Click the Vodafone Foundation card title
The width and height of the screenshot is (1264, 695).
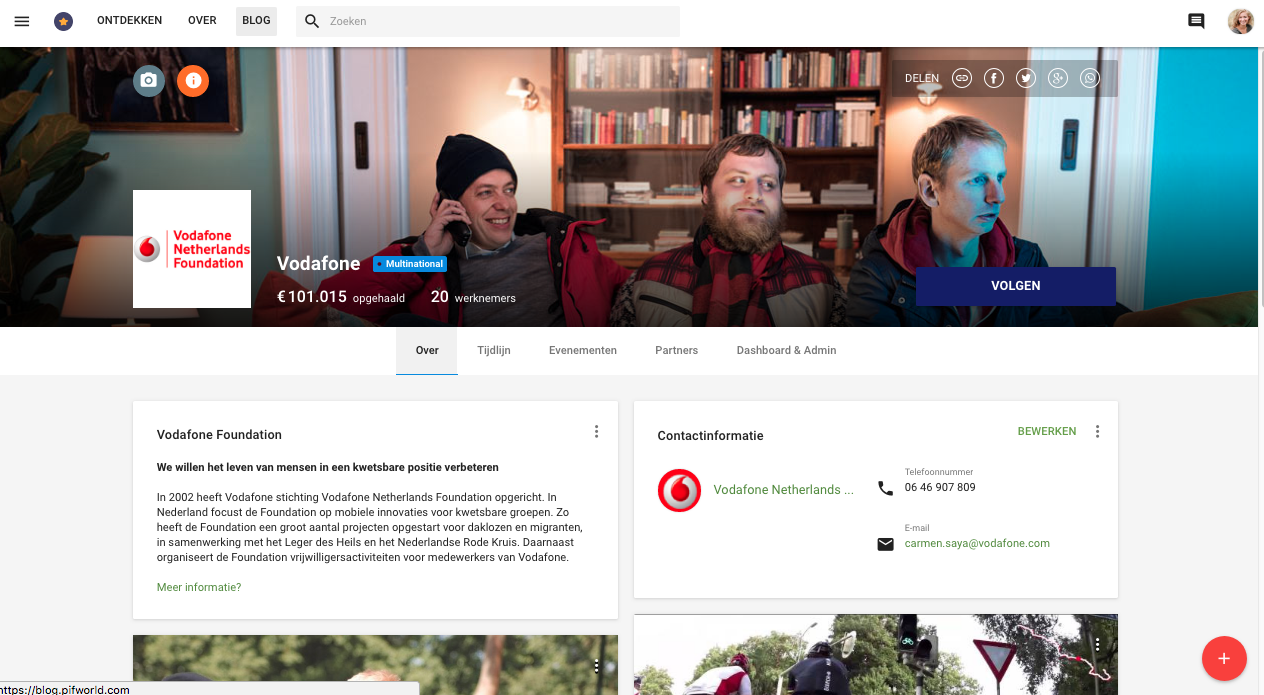219,435
